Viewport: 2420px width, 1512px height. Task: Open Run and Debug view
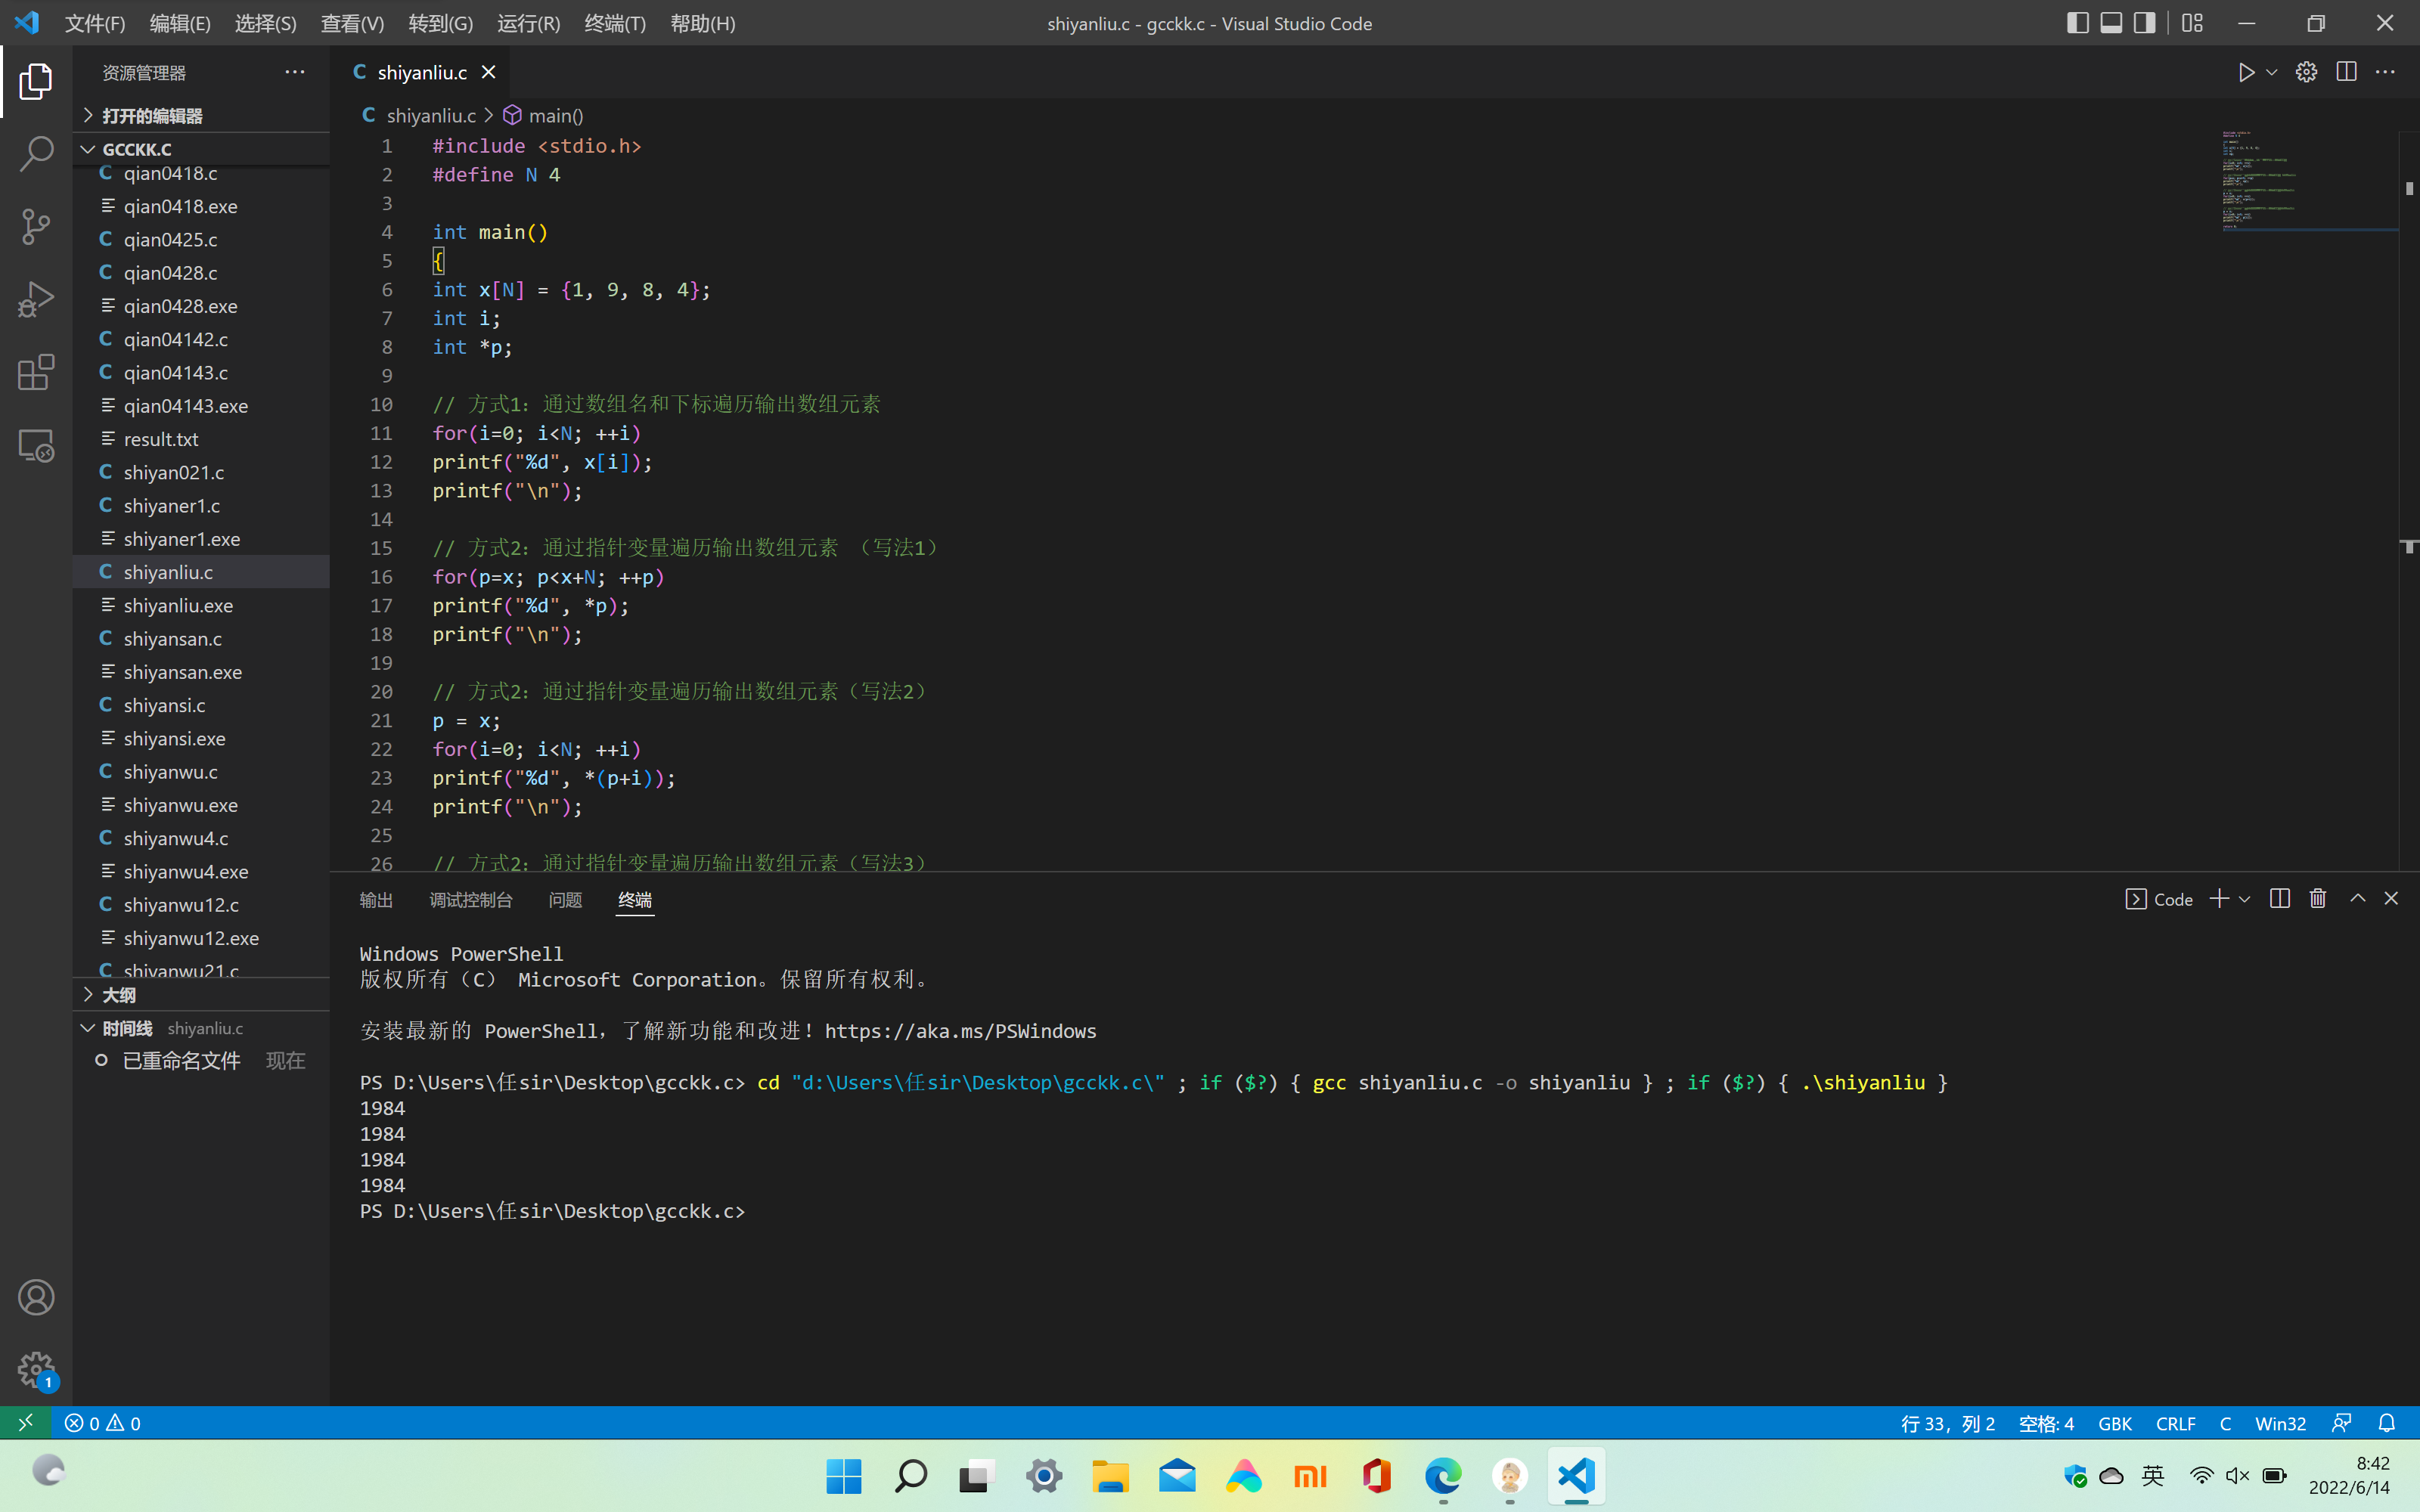(x=36, y=300)
